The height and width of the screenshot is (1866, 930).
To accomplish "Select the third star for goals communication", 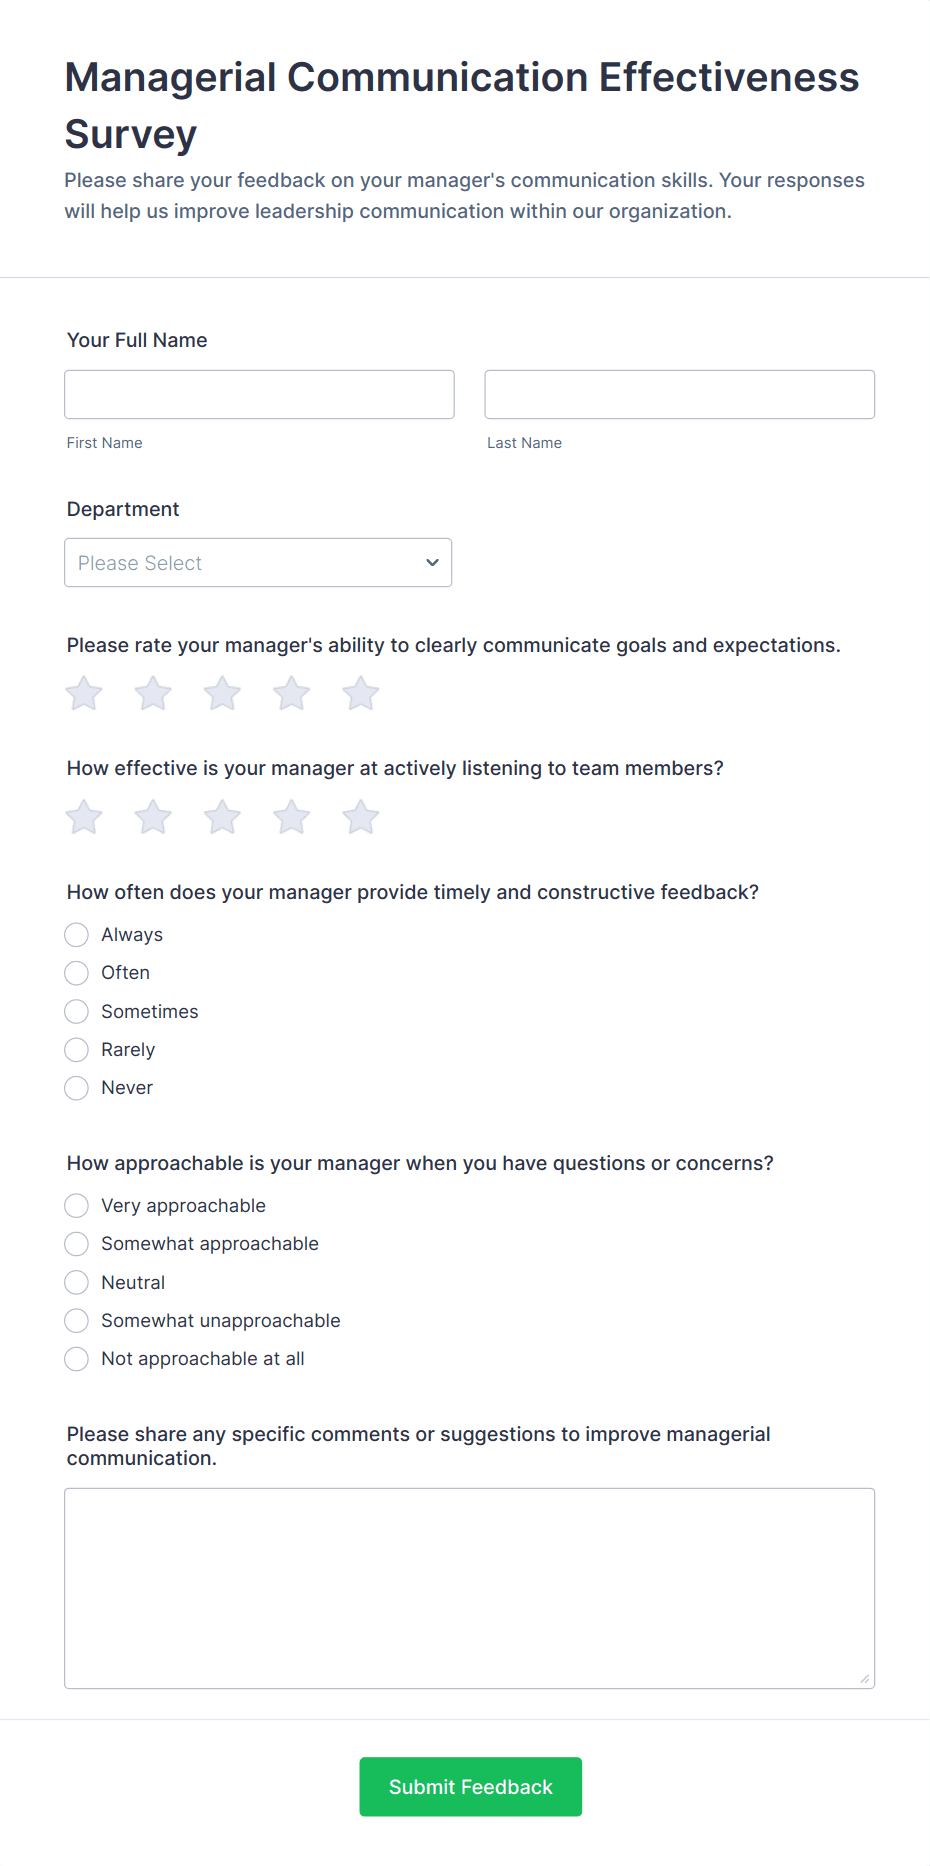I will tap(221, 693).
